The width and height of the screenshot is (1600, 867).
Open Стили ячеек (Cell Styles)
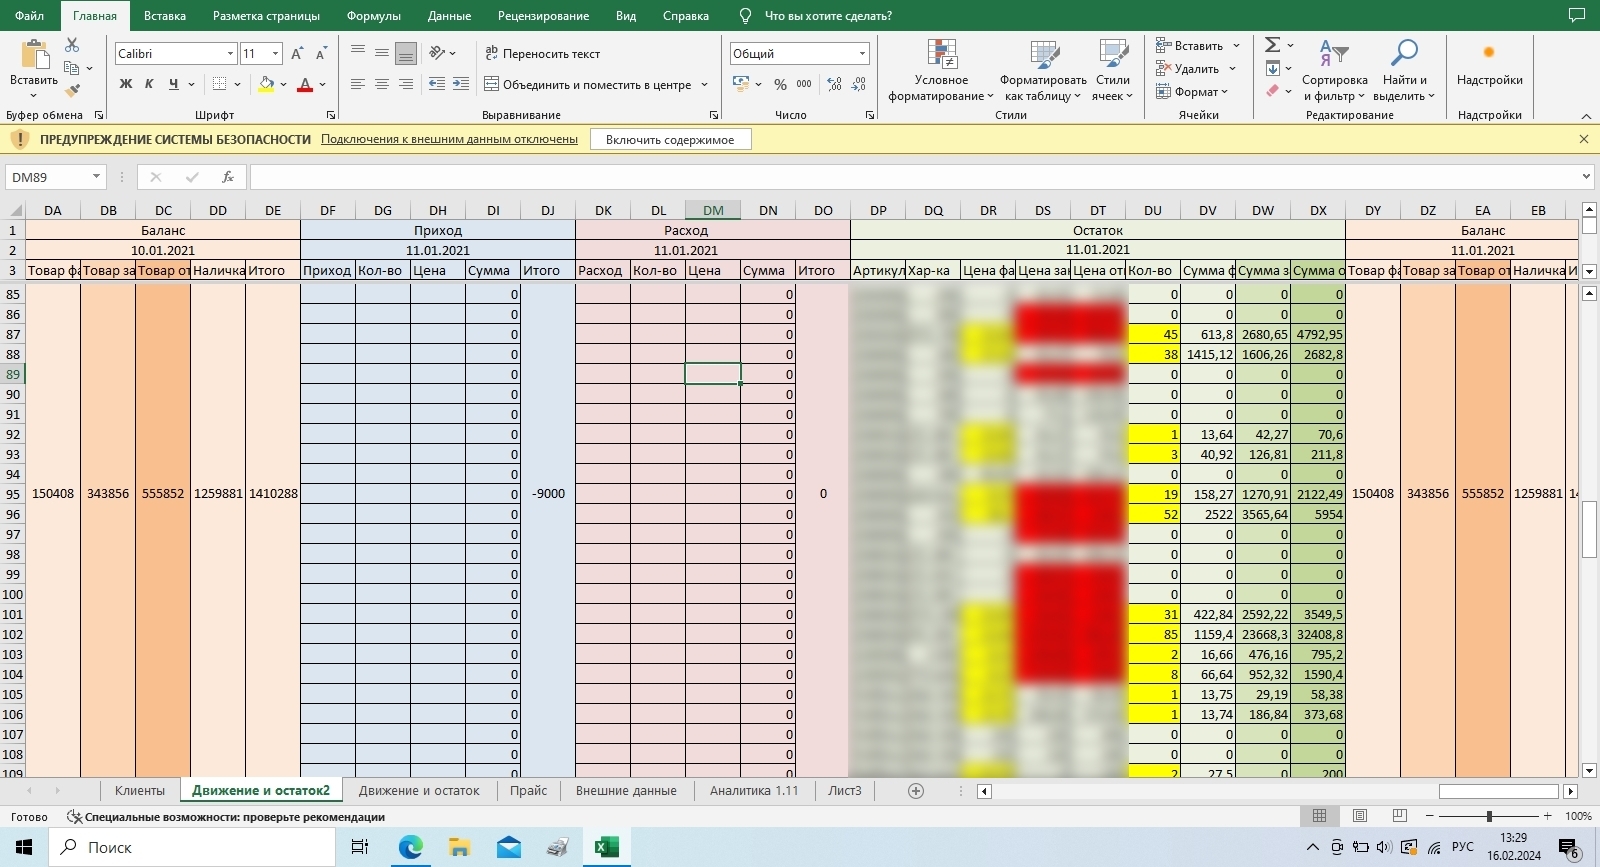1112,71
